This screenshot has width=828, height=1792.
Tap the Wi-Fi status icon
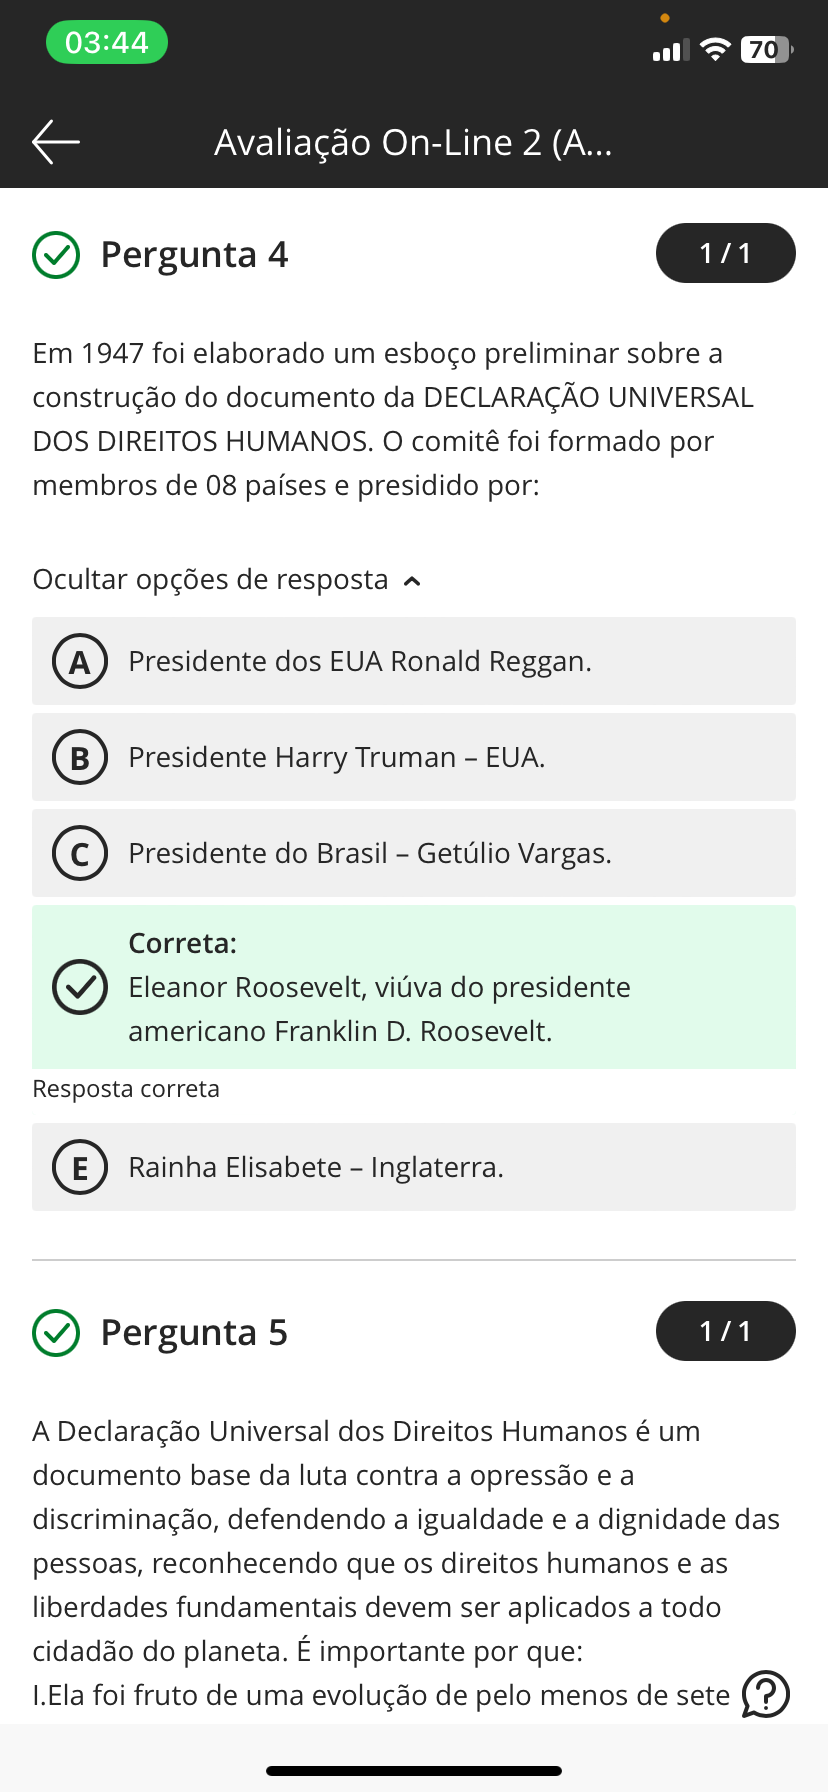715,50
